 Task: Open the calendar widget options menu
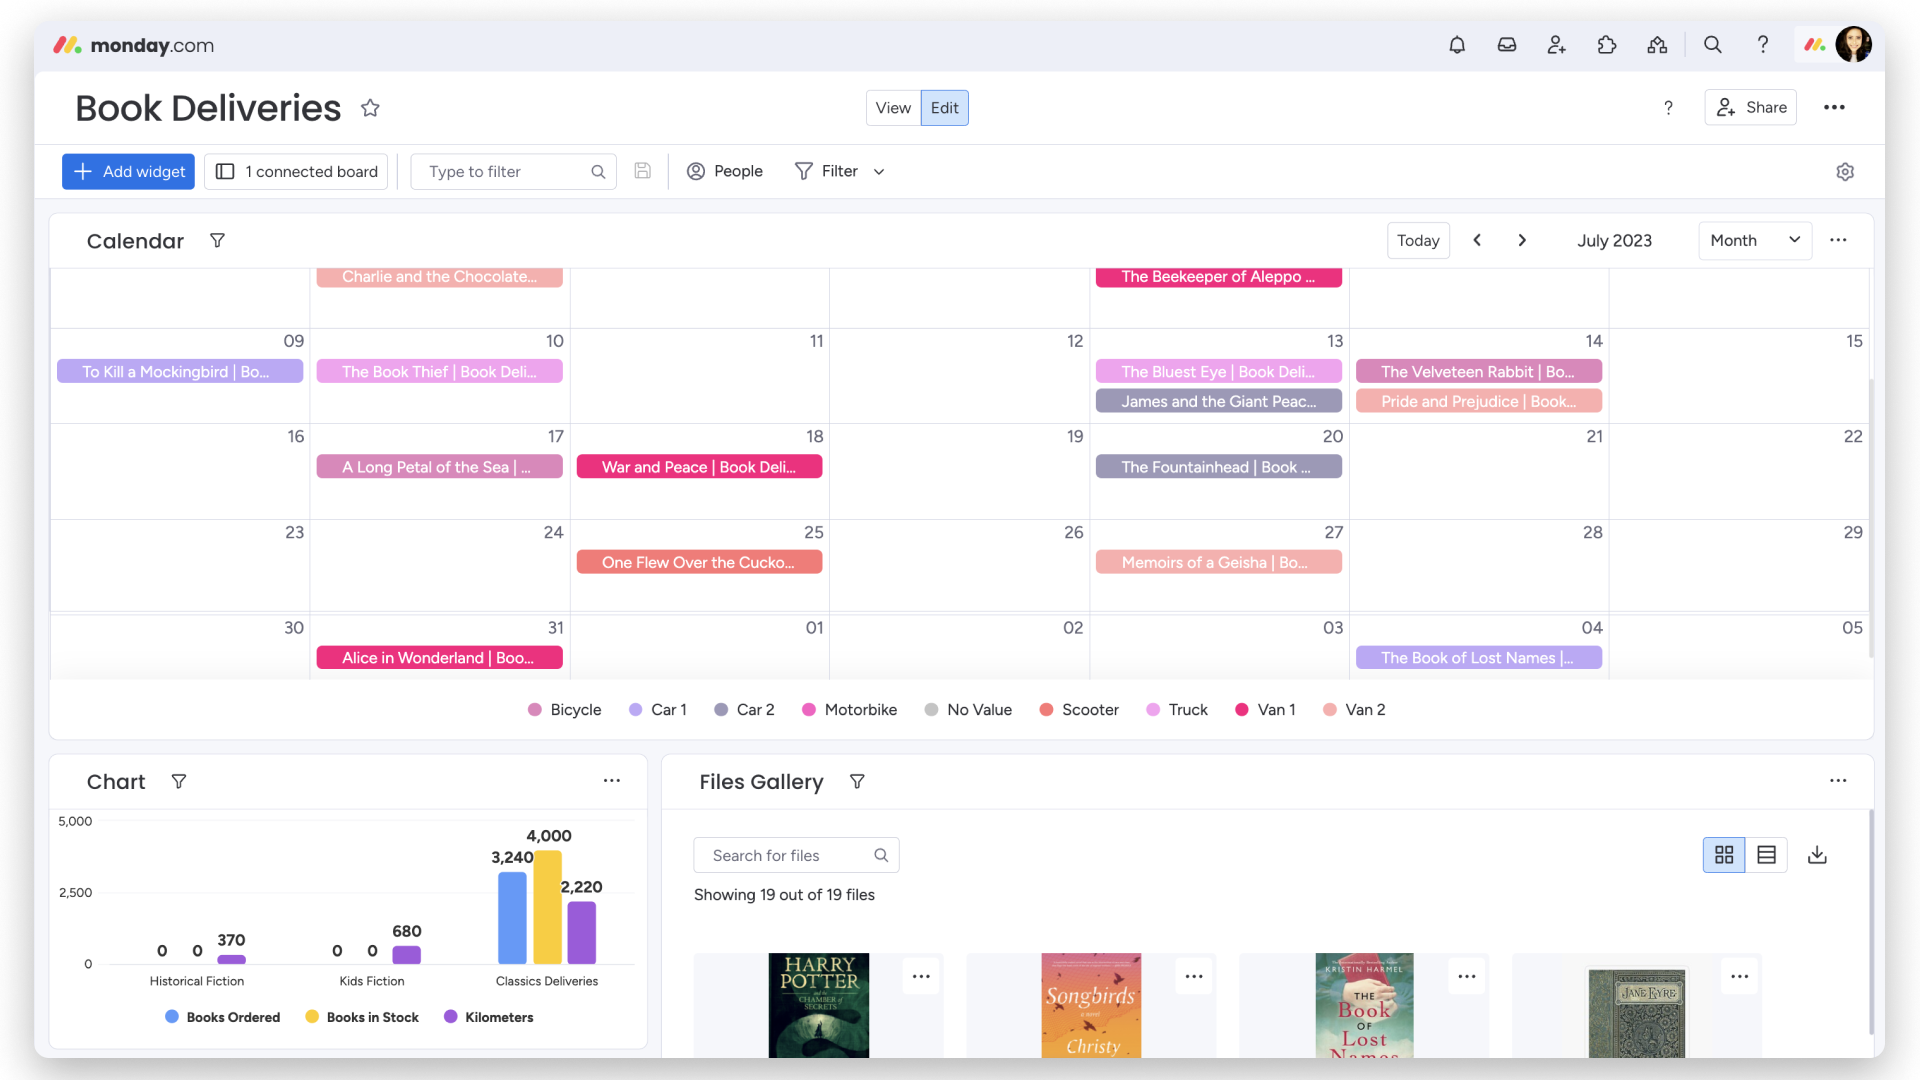[x=1839, y=240]
